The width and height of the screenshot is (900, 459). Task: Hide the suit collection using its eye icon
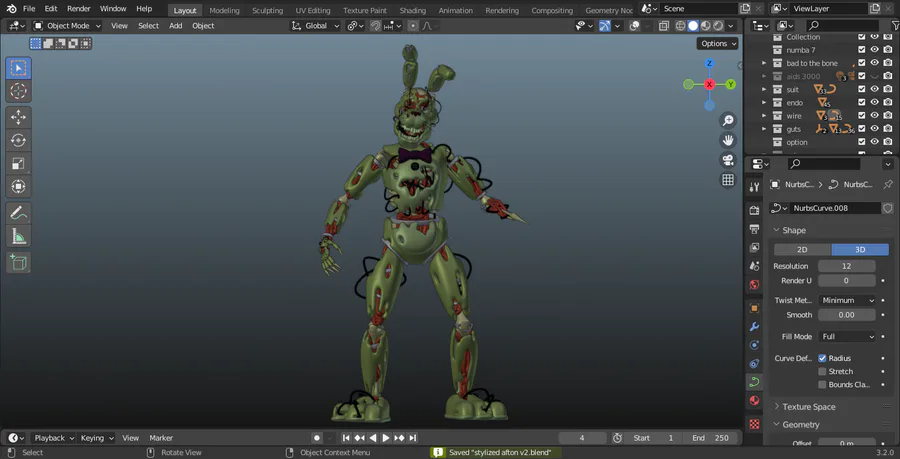(x=874, y=89)
